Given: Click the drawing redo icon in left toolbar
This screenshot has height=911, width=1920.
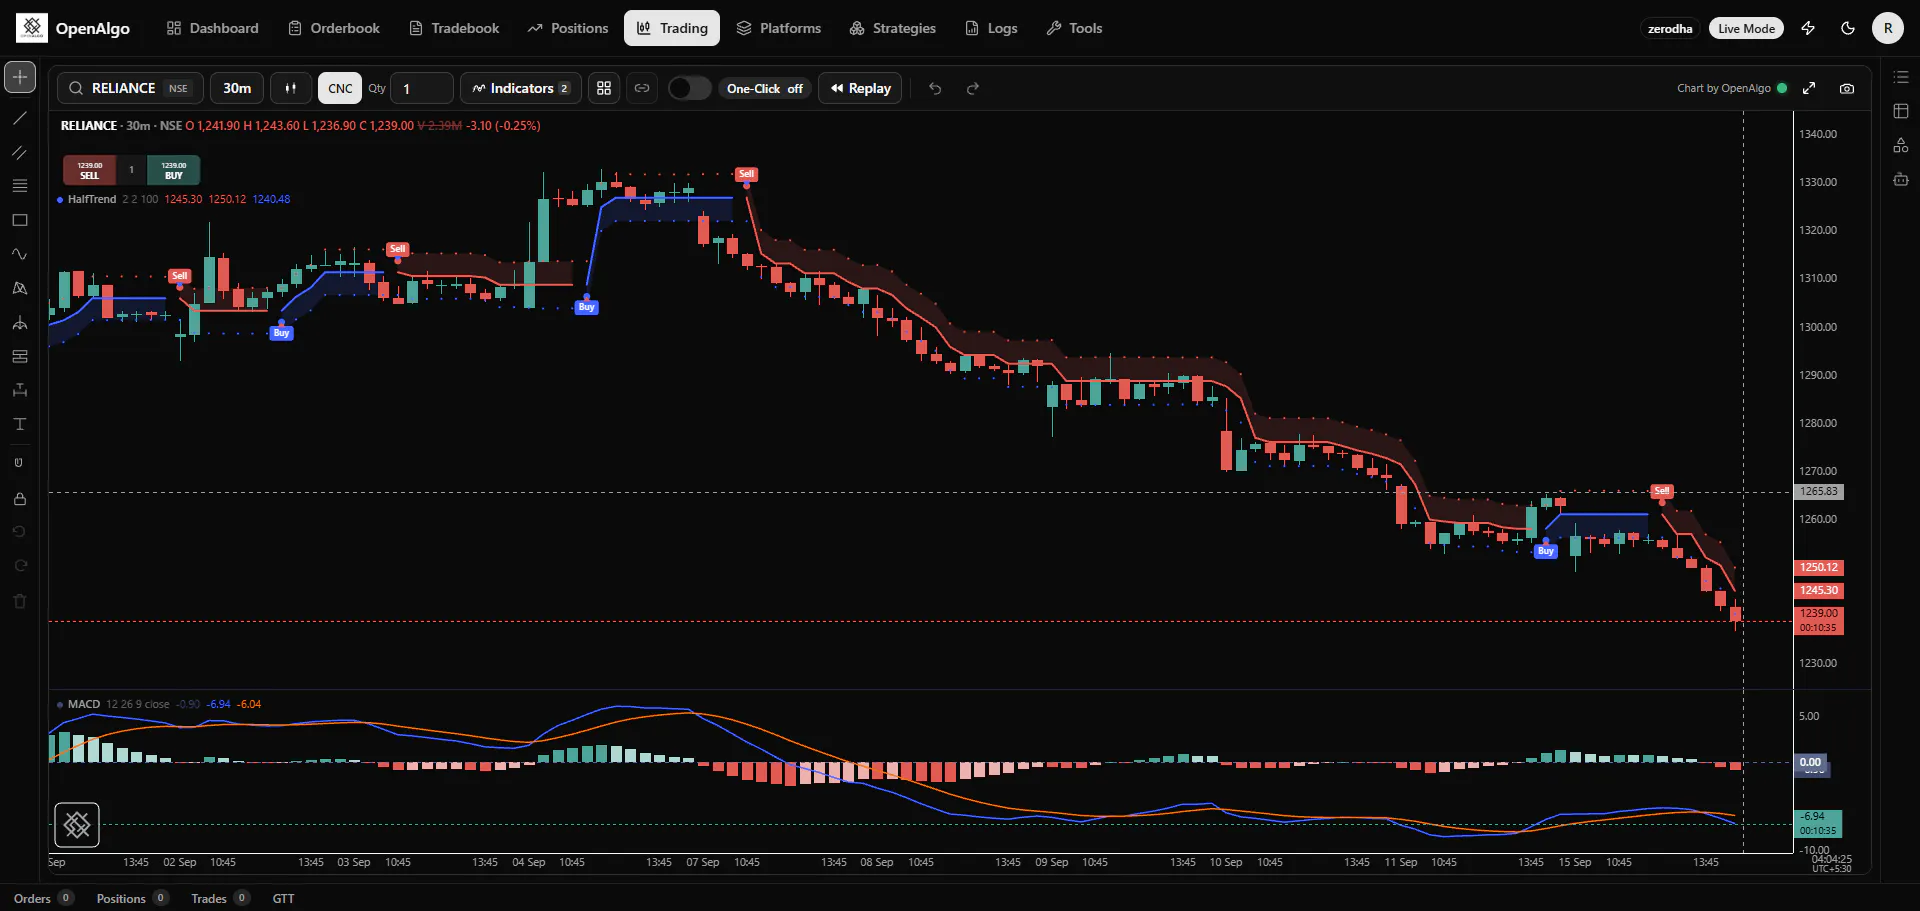Looking at the screenshot, I should (19, 566).
